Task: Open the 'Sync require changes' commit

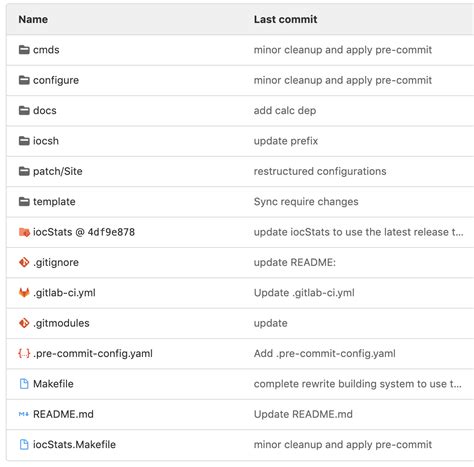Action: tap(306, 202)
